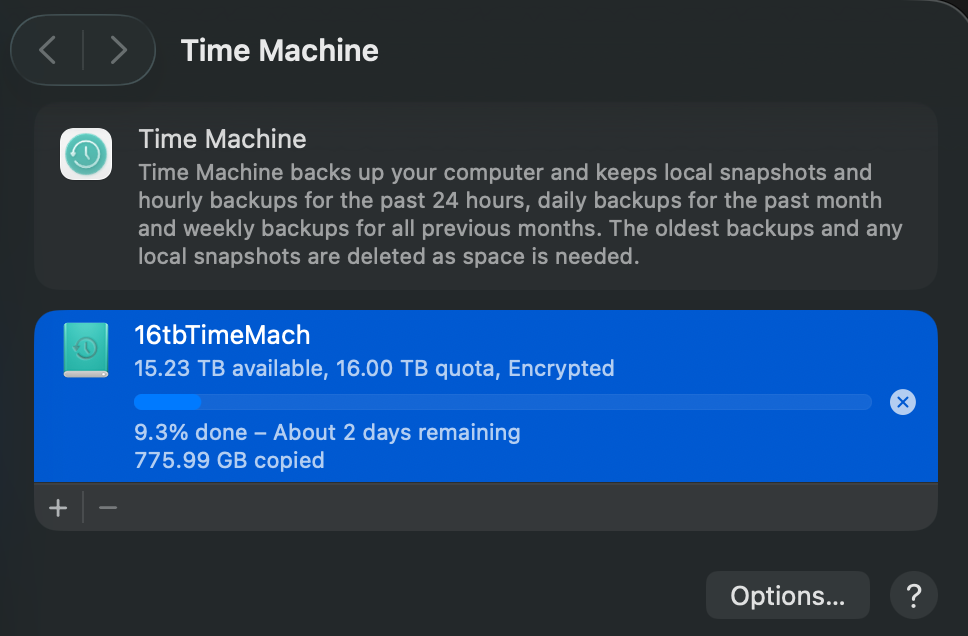Go back with the left chevron

[x=47, y=50]
